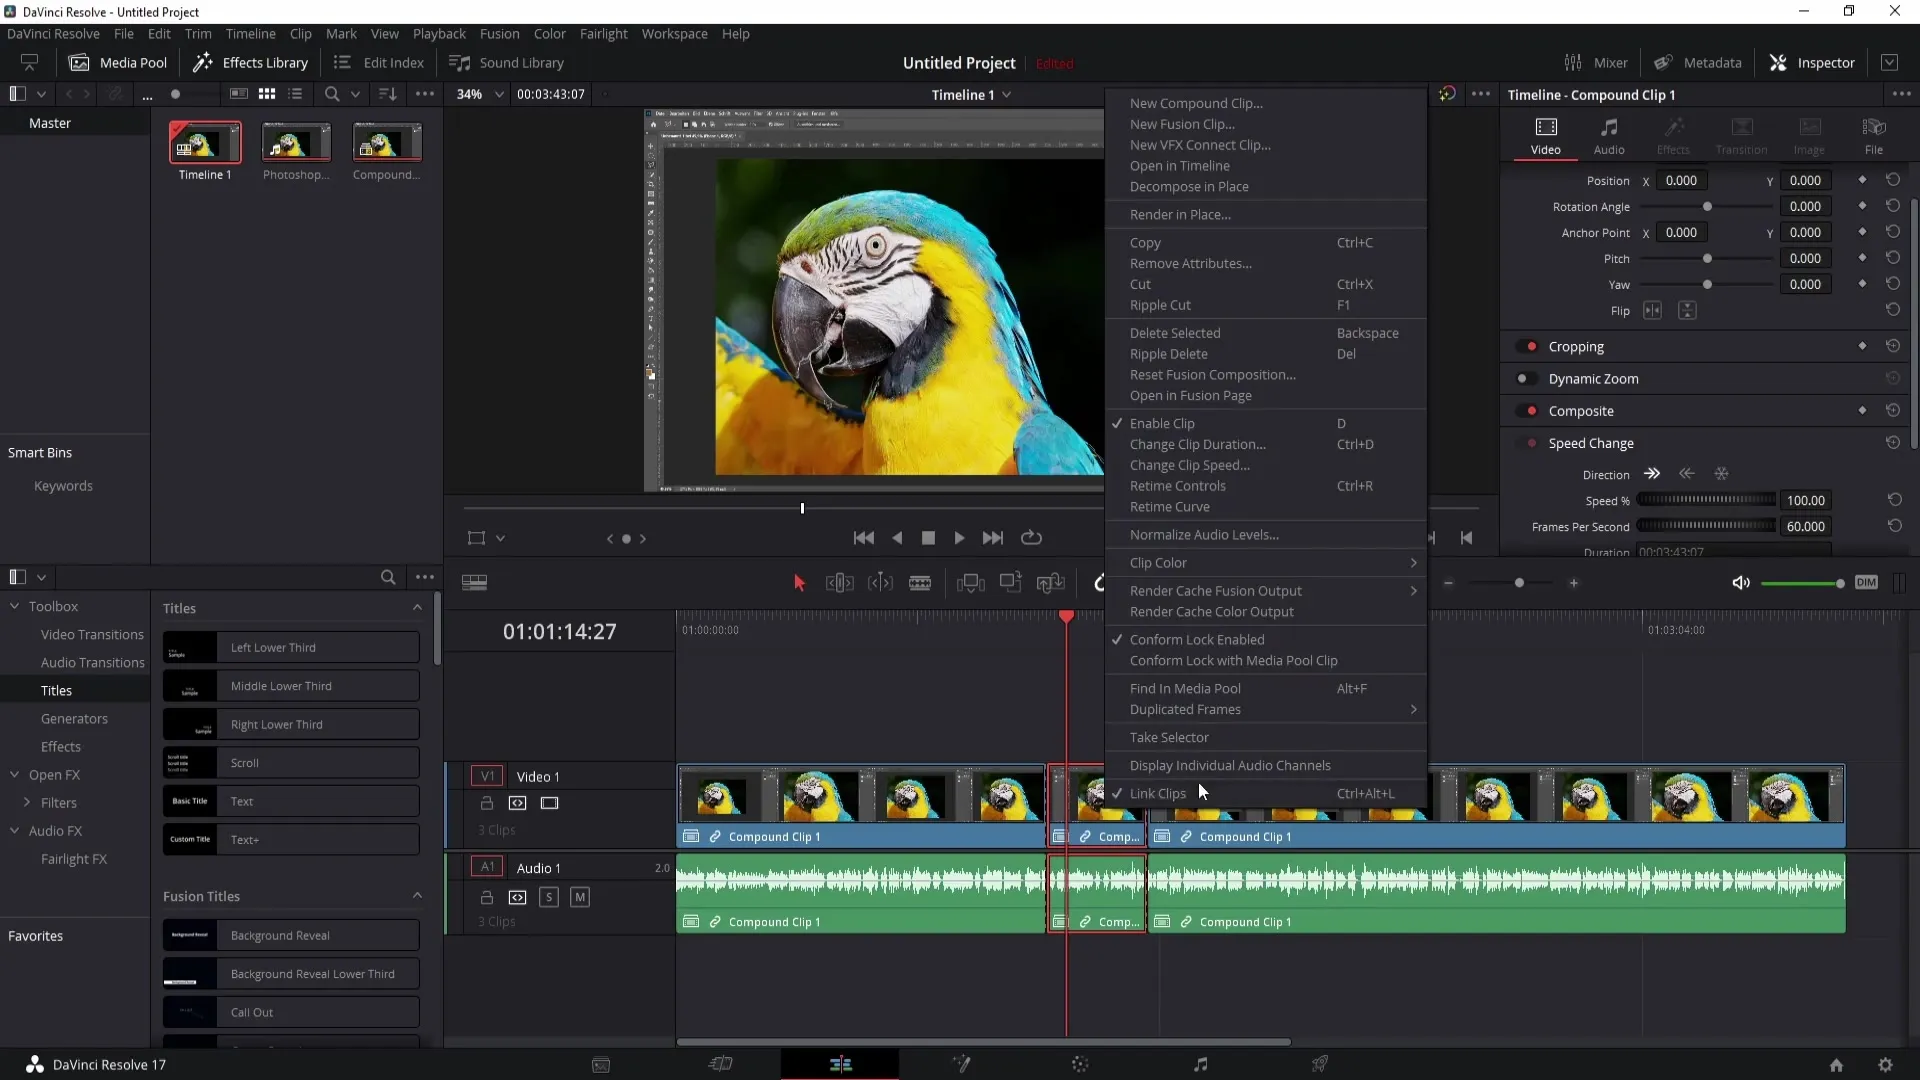The width and height of the screenshot is (1920, 1080).
Task: Click the Snapping toggle icon in toolbar
Action: coord(1098,583)
